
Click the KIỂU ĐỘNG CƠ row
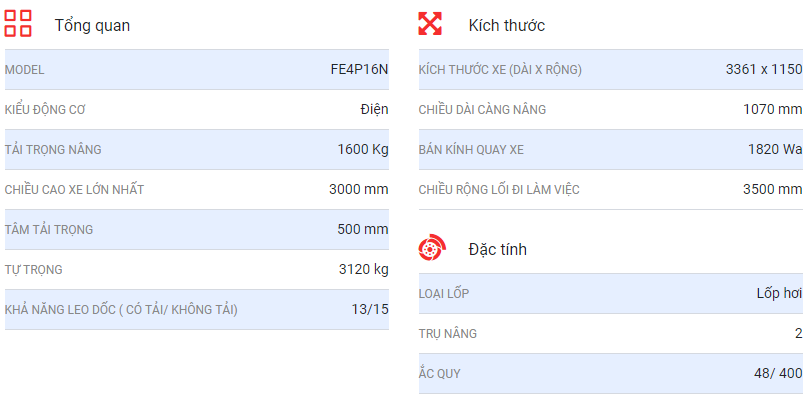(197, 110)
